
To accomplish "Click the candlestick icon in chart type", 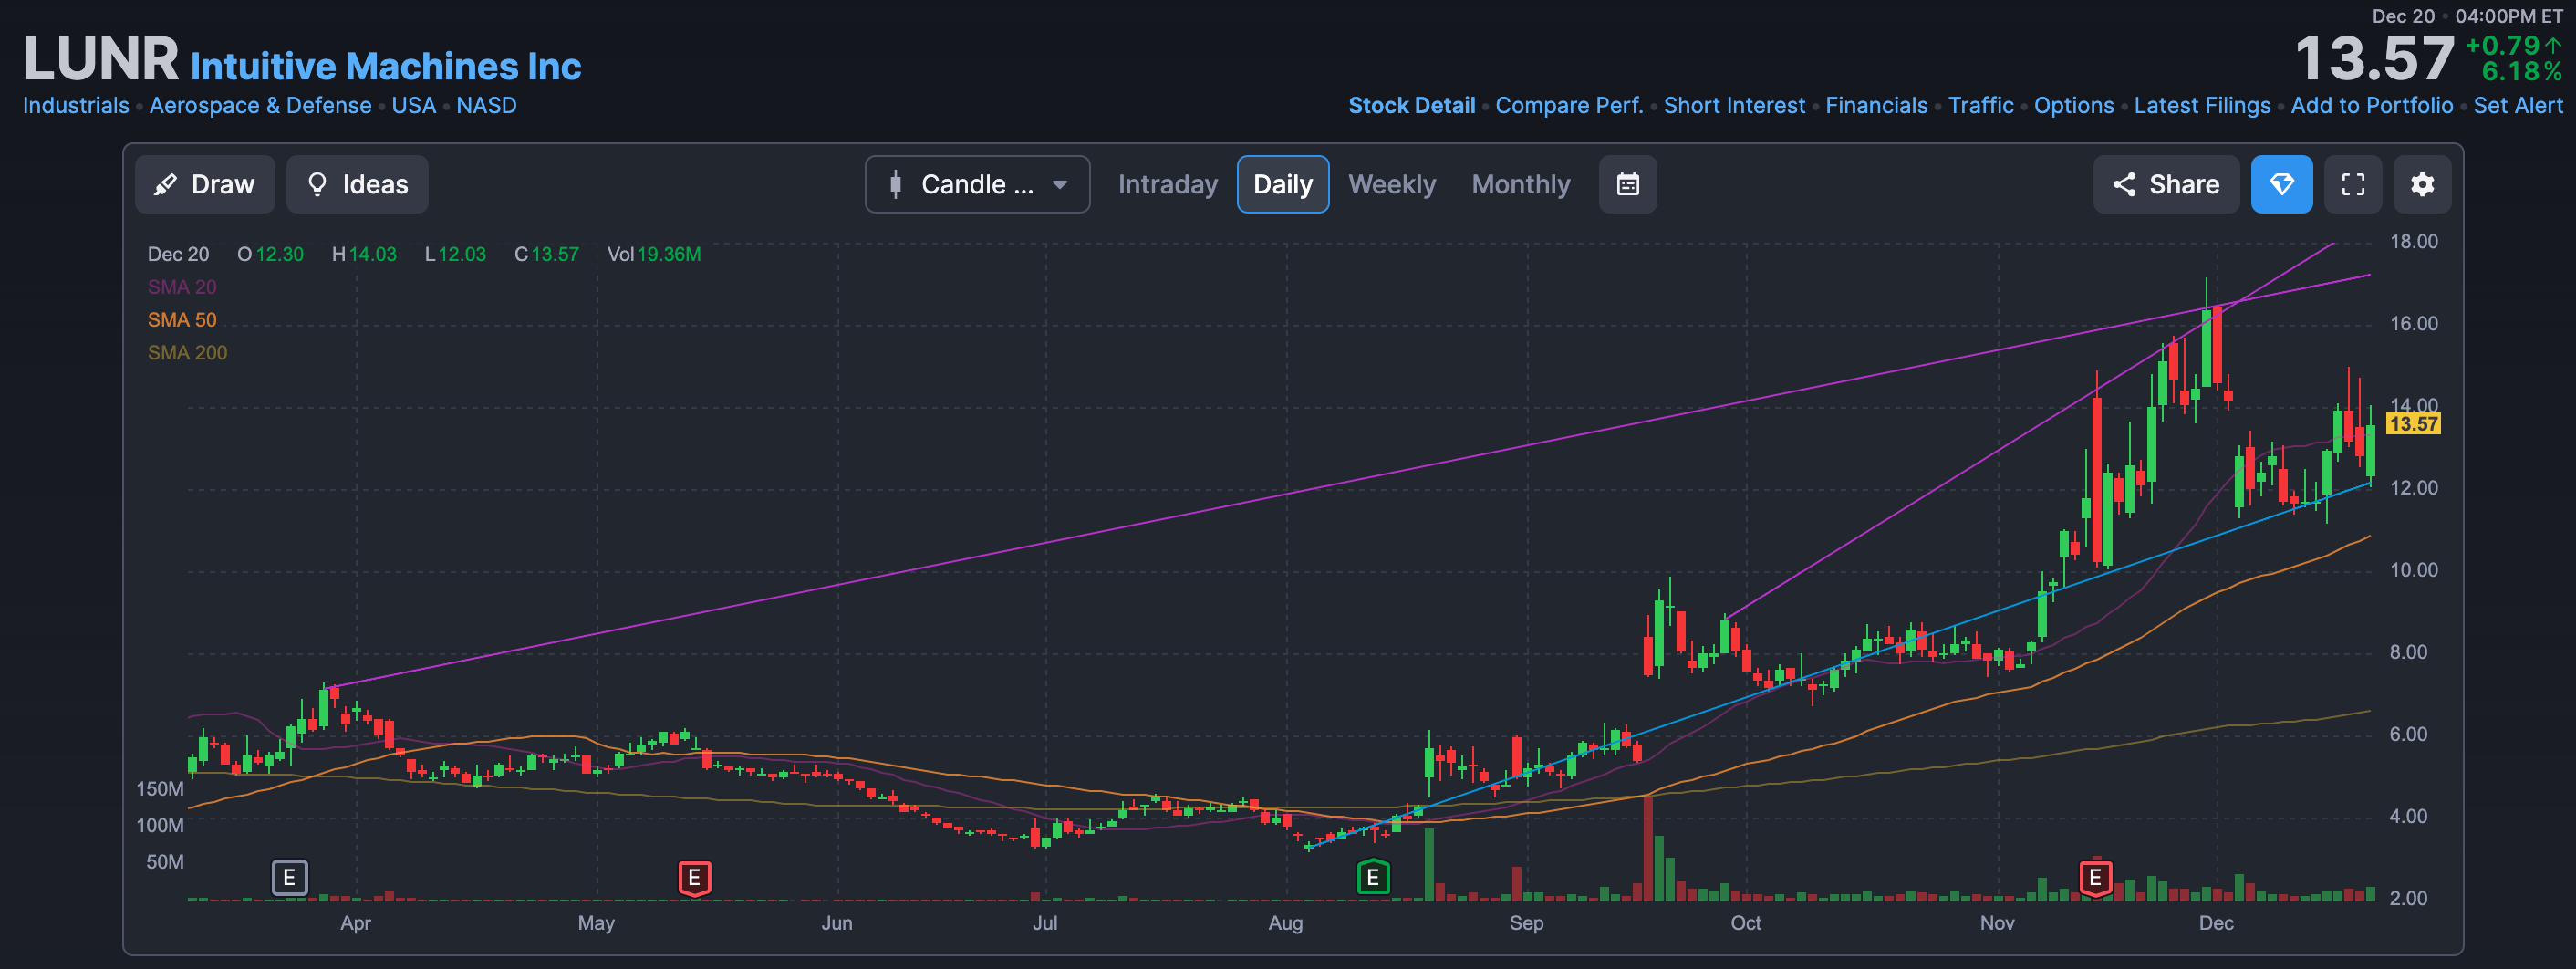I will coord(896,184).
